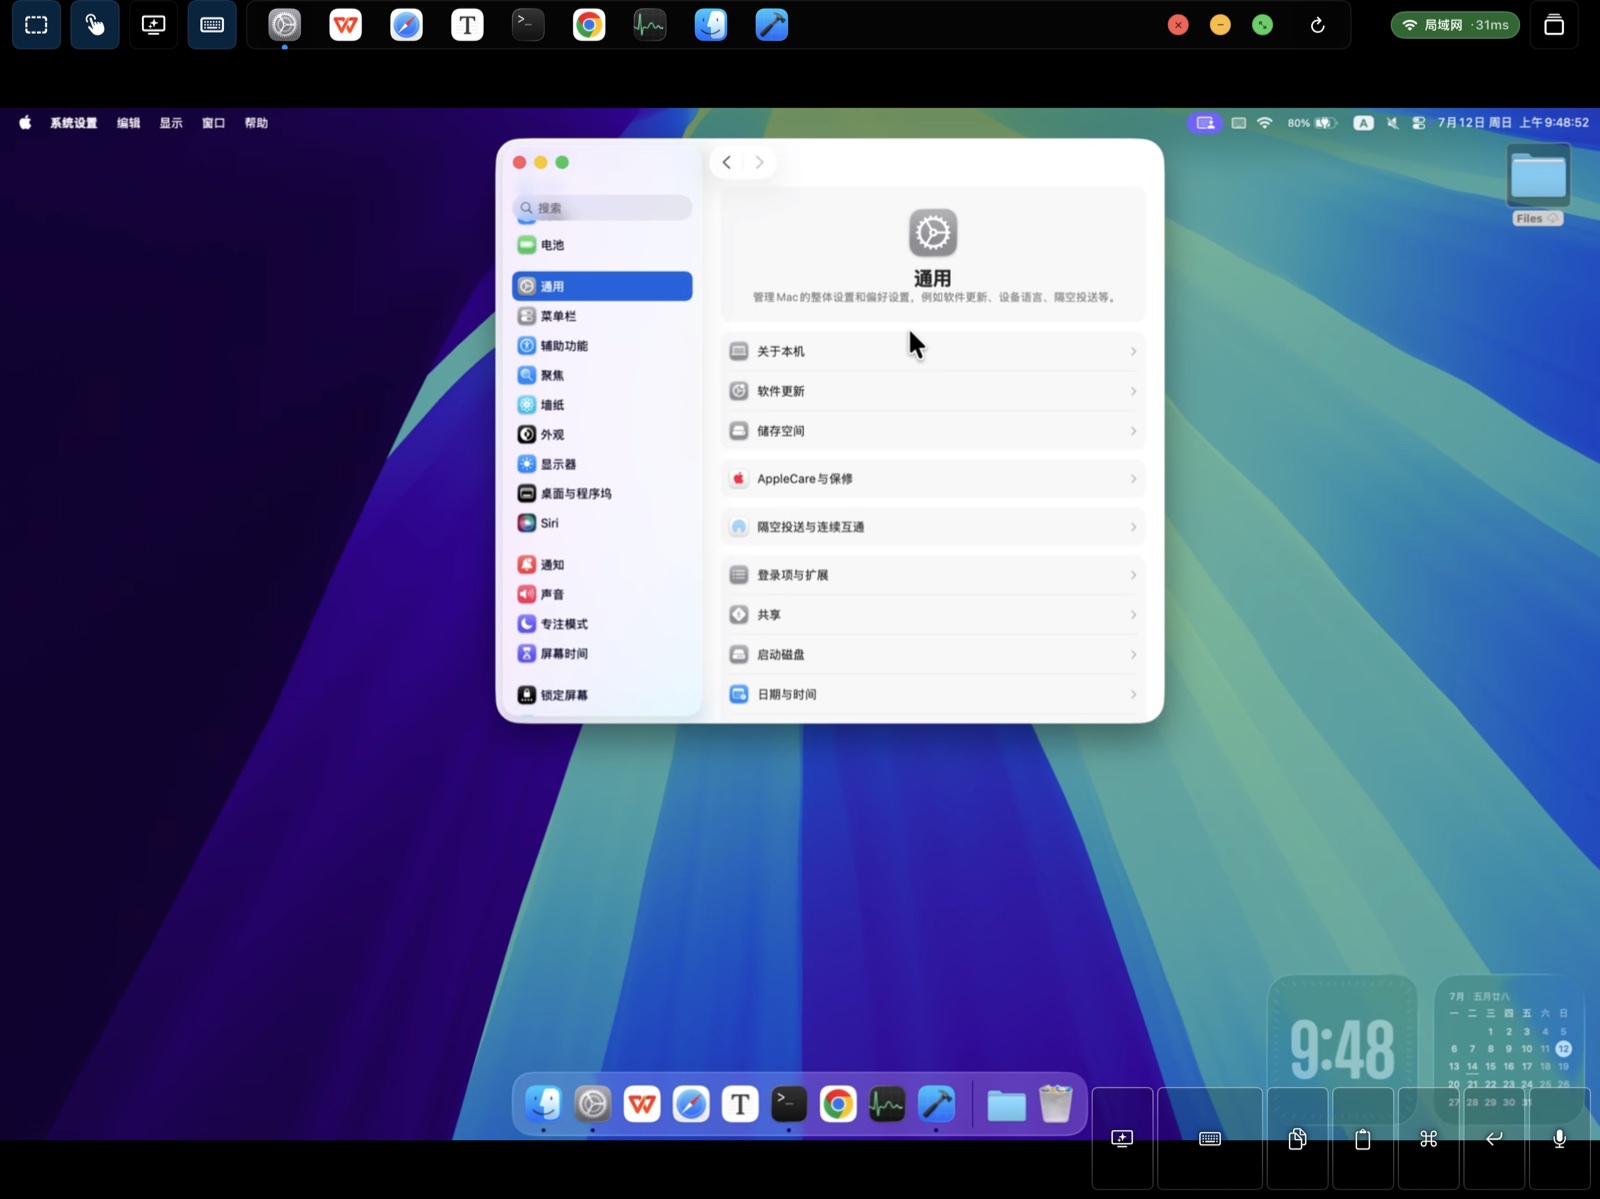Go forward with the right chevron button
Image resolution: width=1600 pixels, height=1199 pixels.
click(x=759, y=162)
